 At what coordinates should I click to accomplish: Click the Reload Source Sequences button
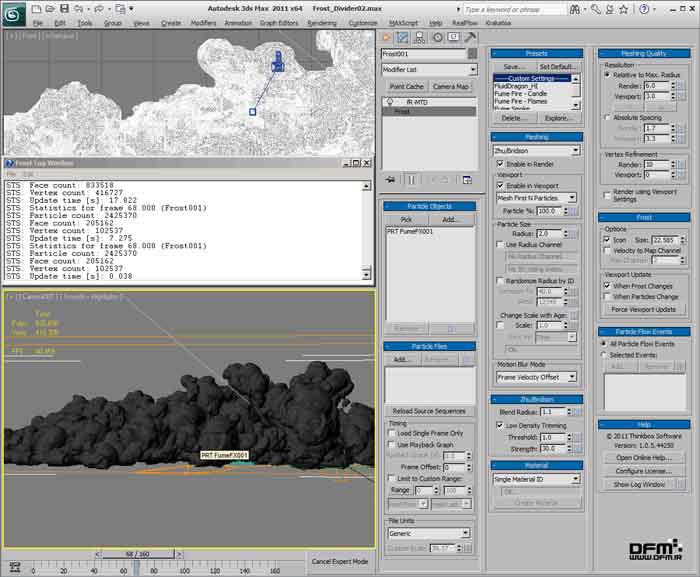pos(429,411)
